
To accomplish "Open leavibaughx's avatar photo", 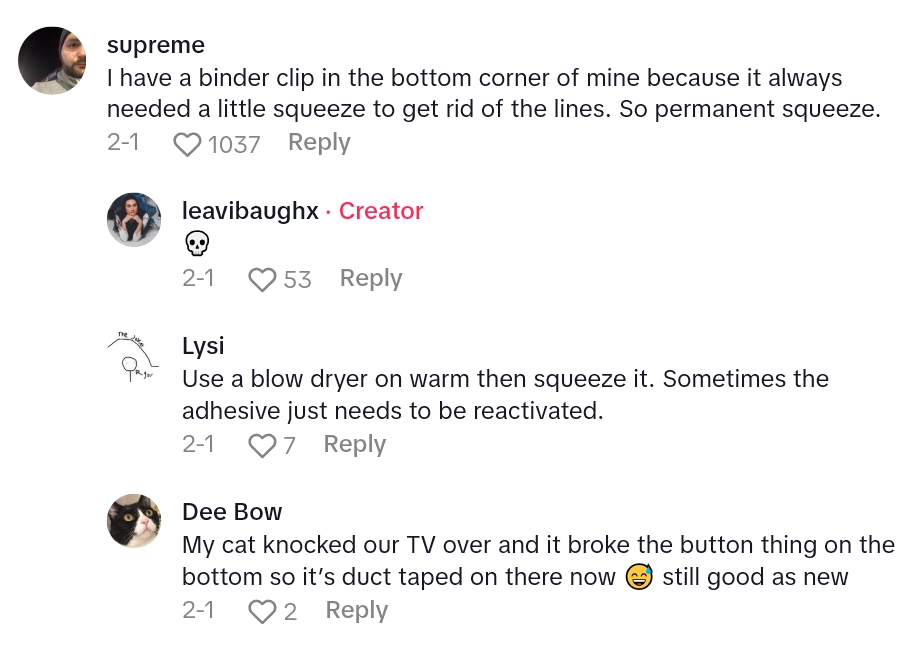I will coord(134,220).
